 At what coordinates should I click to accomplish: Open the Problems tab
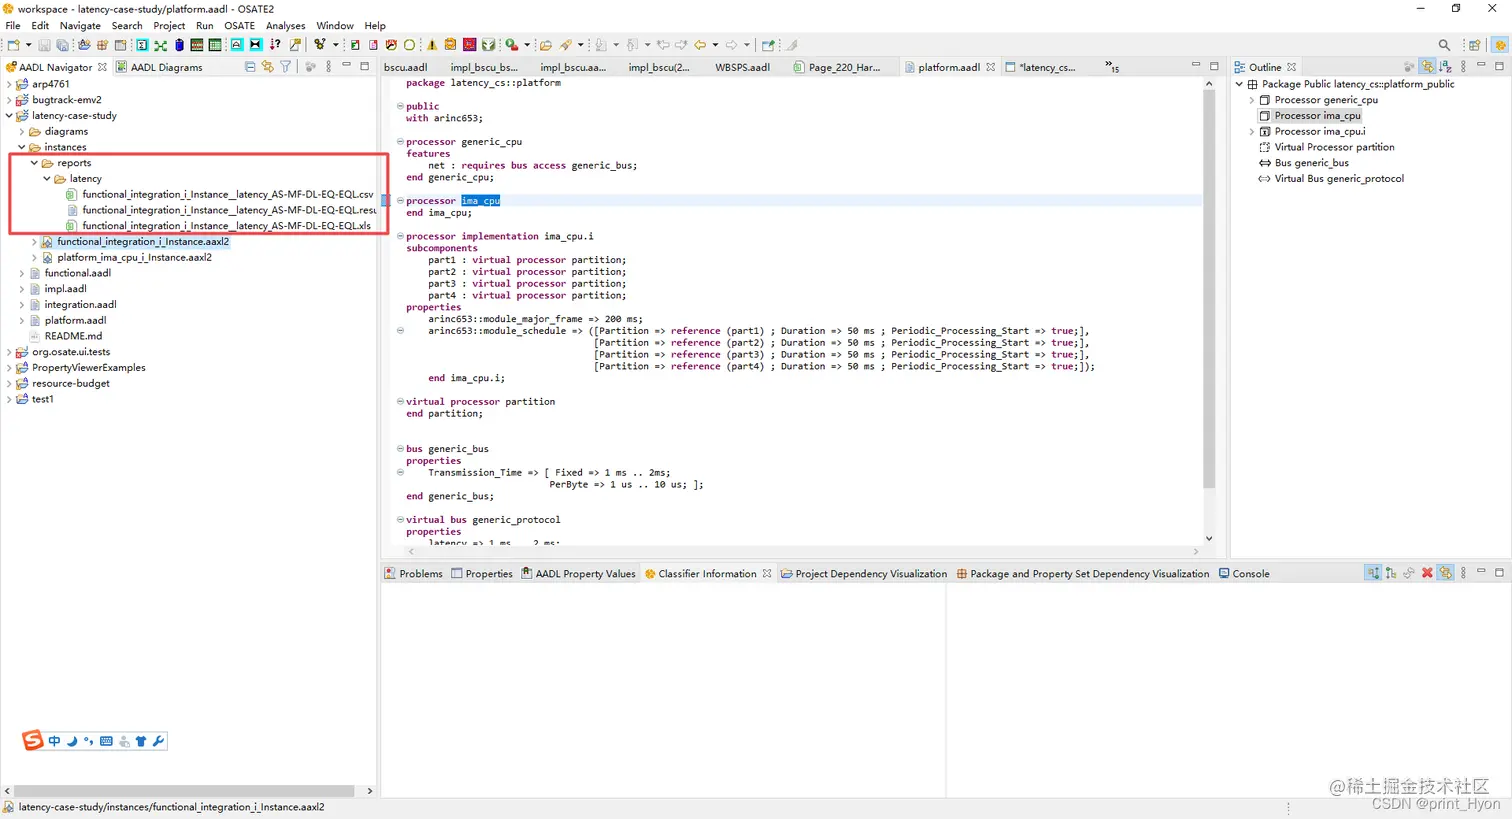point(413,573)
